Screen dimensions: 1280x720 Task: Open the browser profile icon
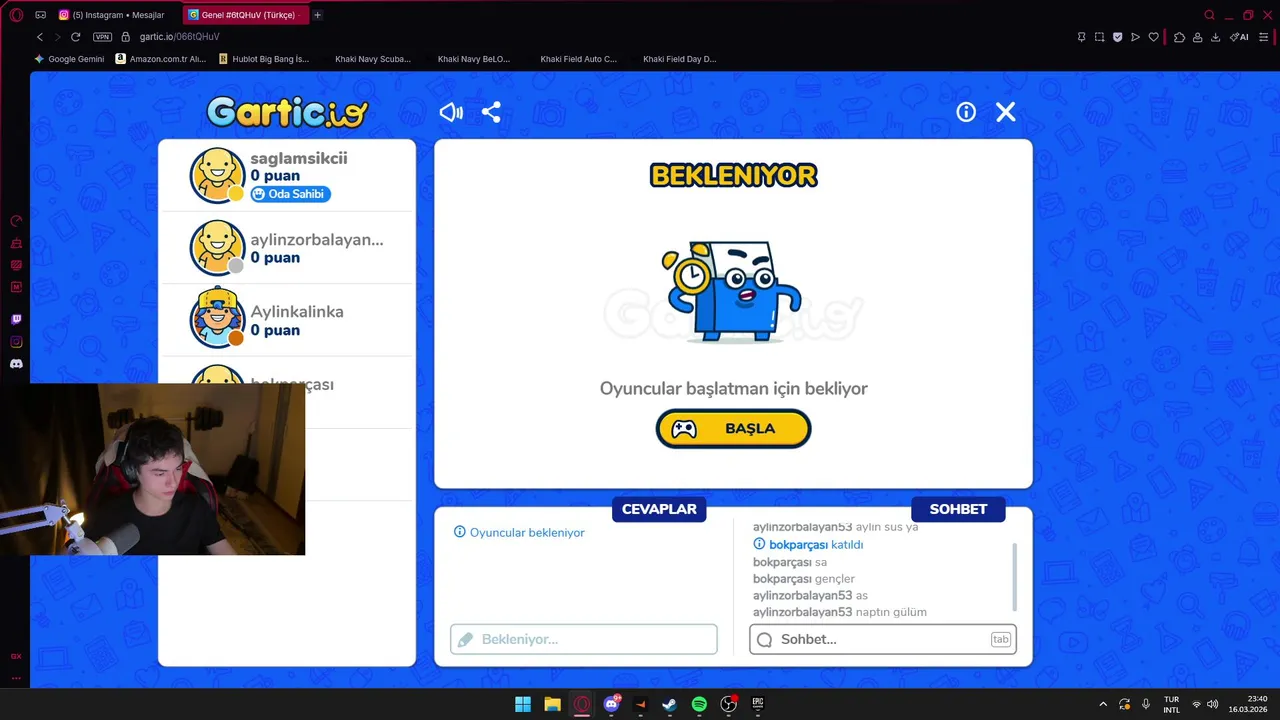click(1197, 37)
